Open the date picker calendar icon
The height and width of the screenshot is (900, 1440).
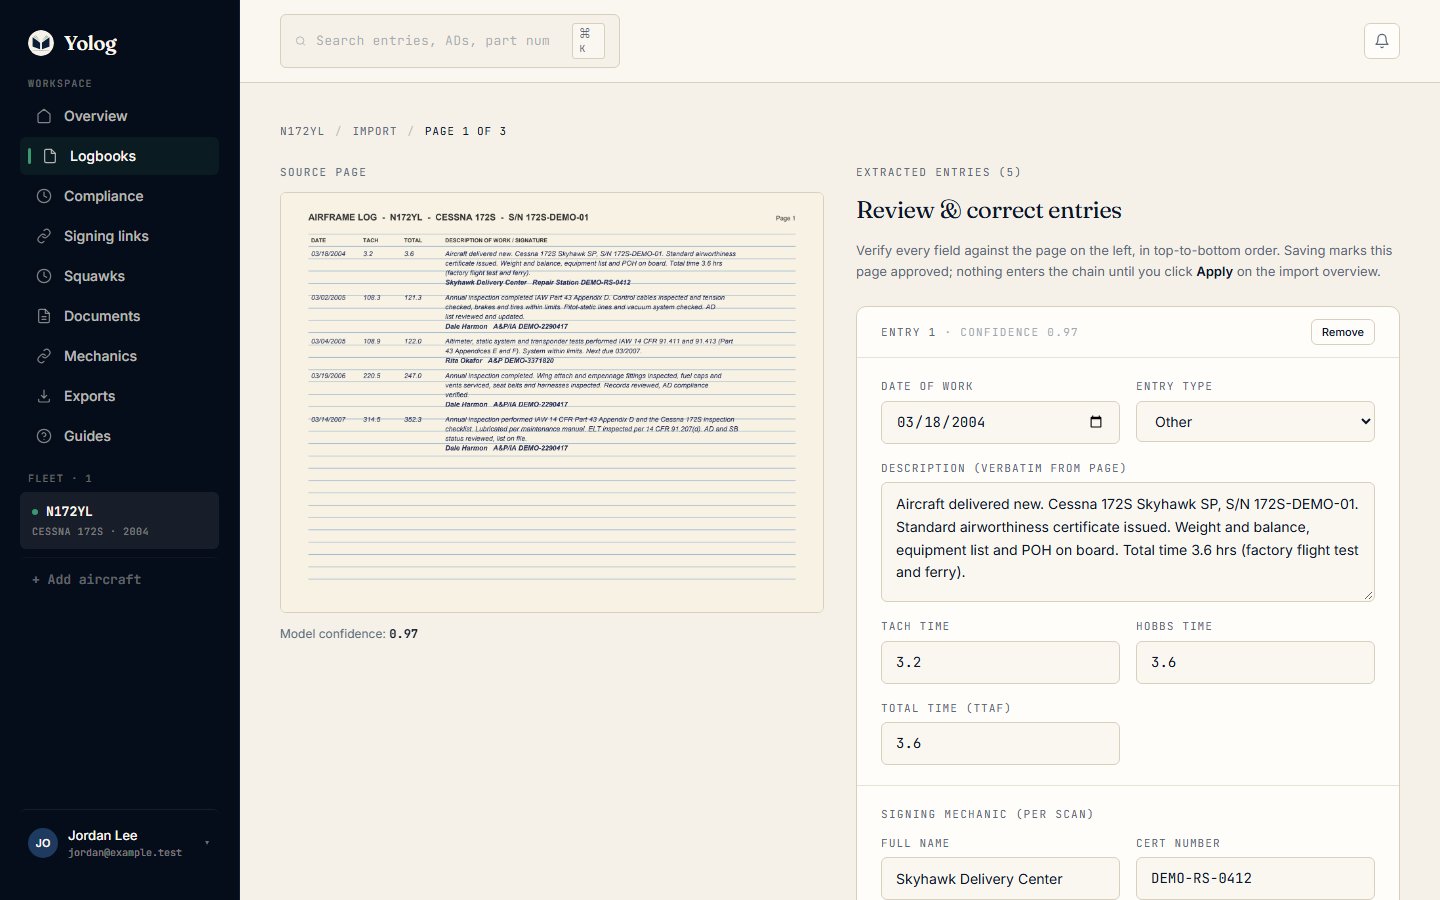(x=1096, y=422)
